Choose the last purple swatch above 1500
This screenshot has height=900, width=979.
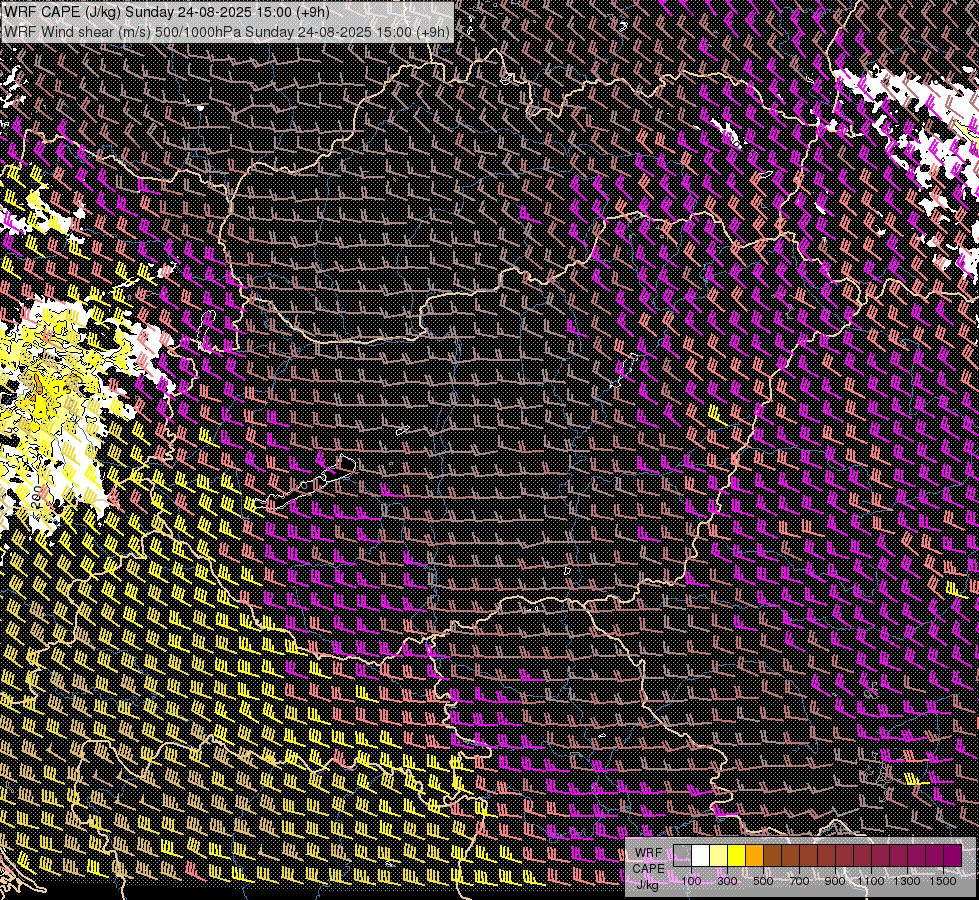[x=953, y=855]
